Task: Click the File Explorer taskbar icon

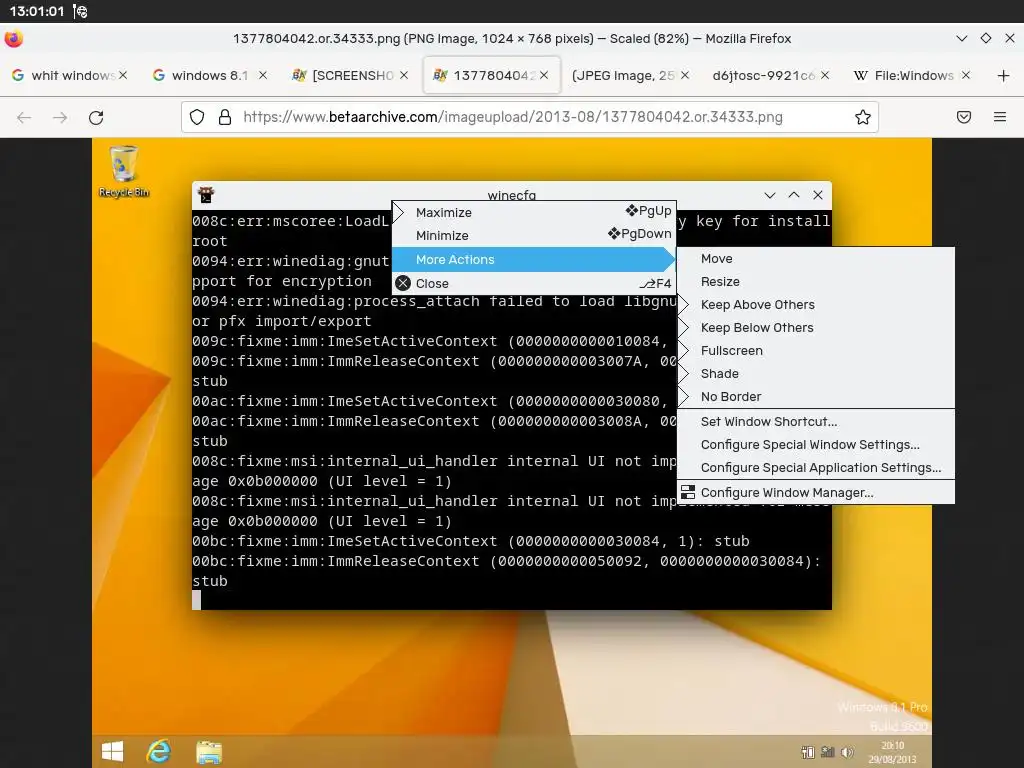Action: (x=209, y=752)
